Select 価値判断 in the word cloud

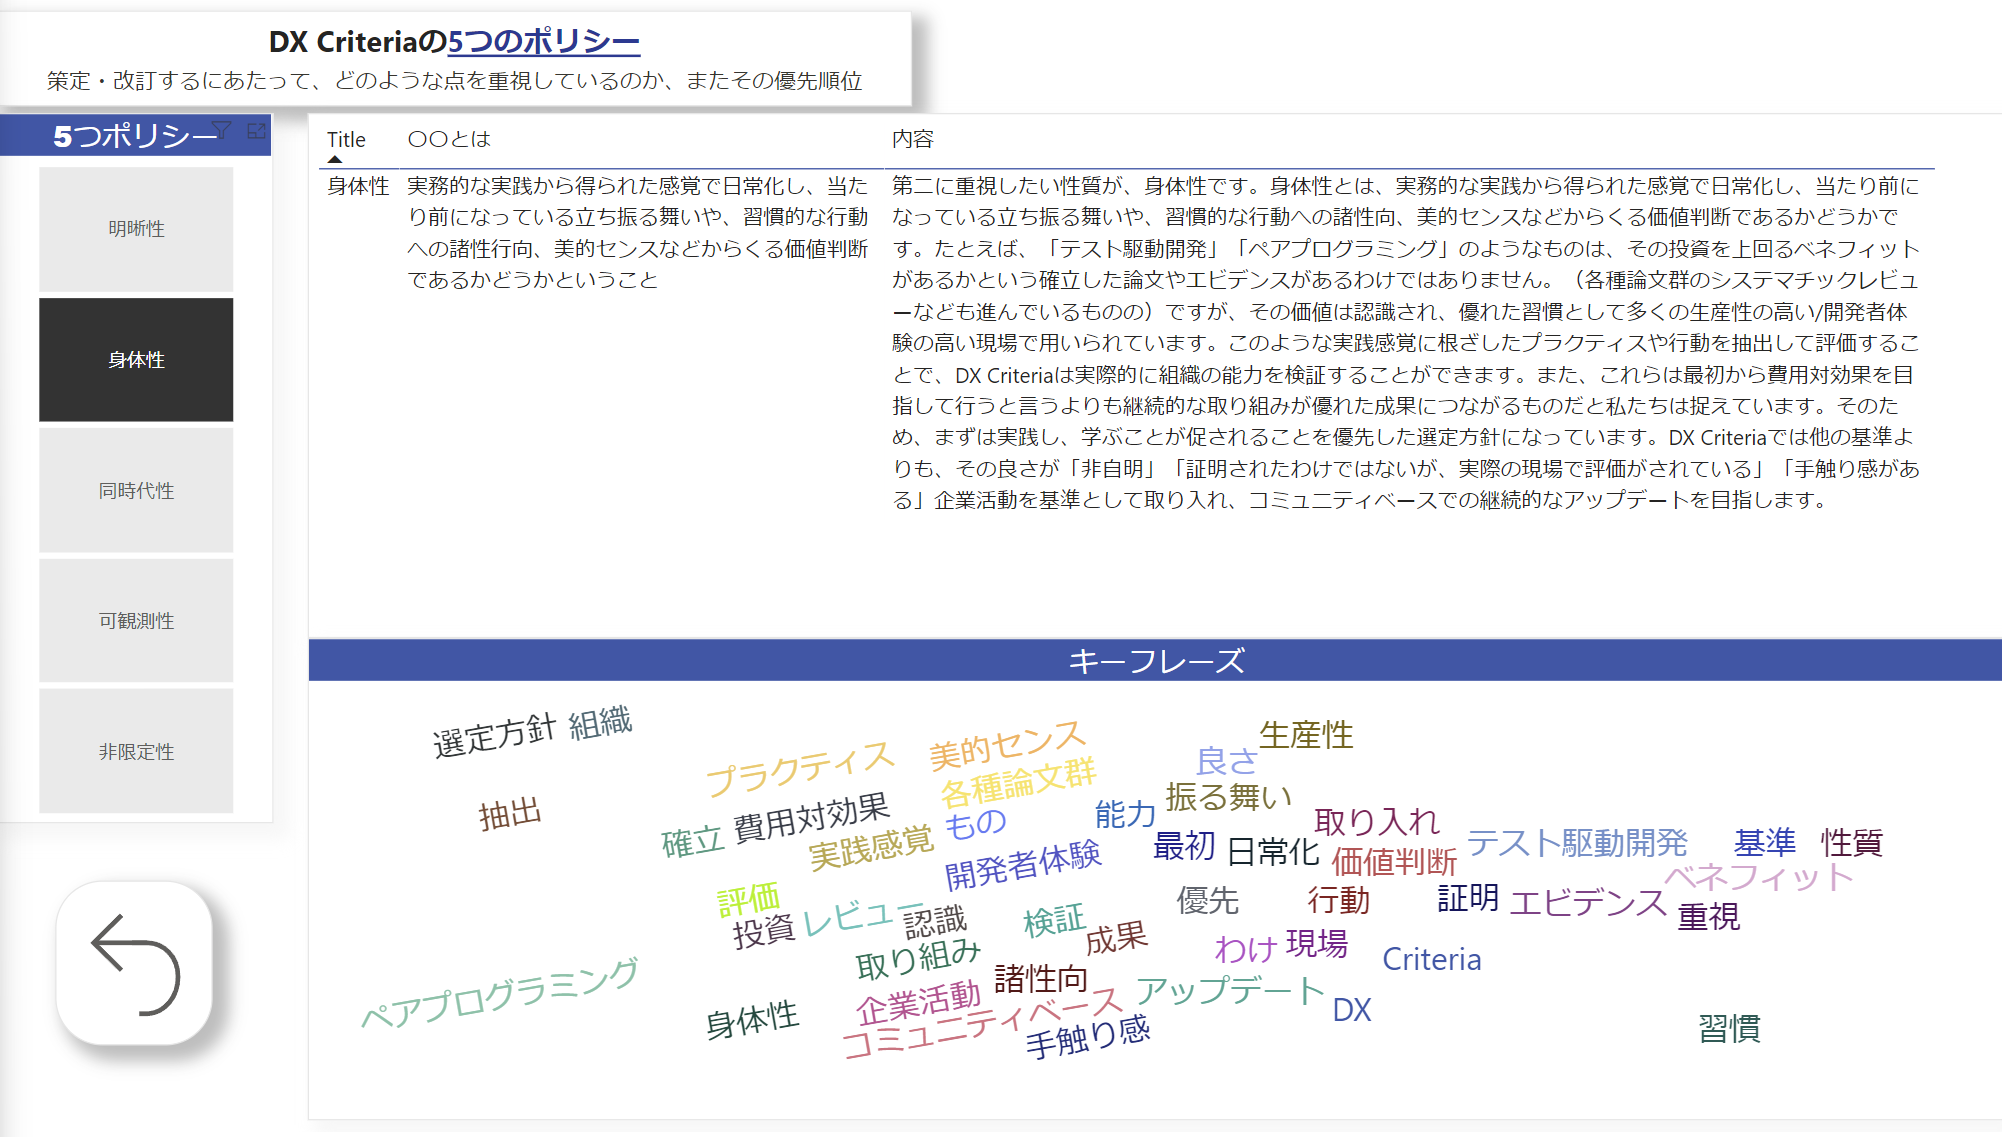coord(1394,861)
